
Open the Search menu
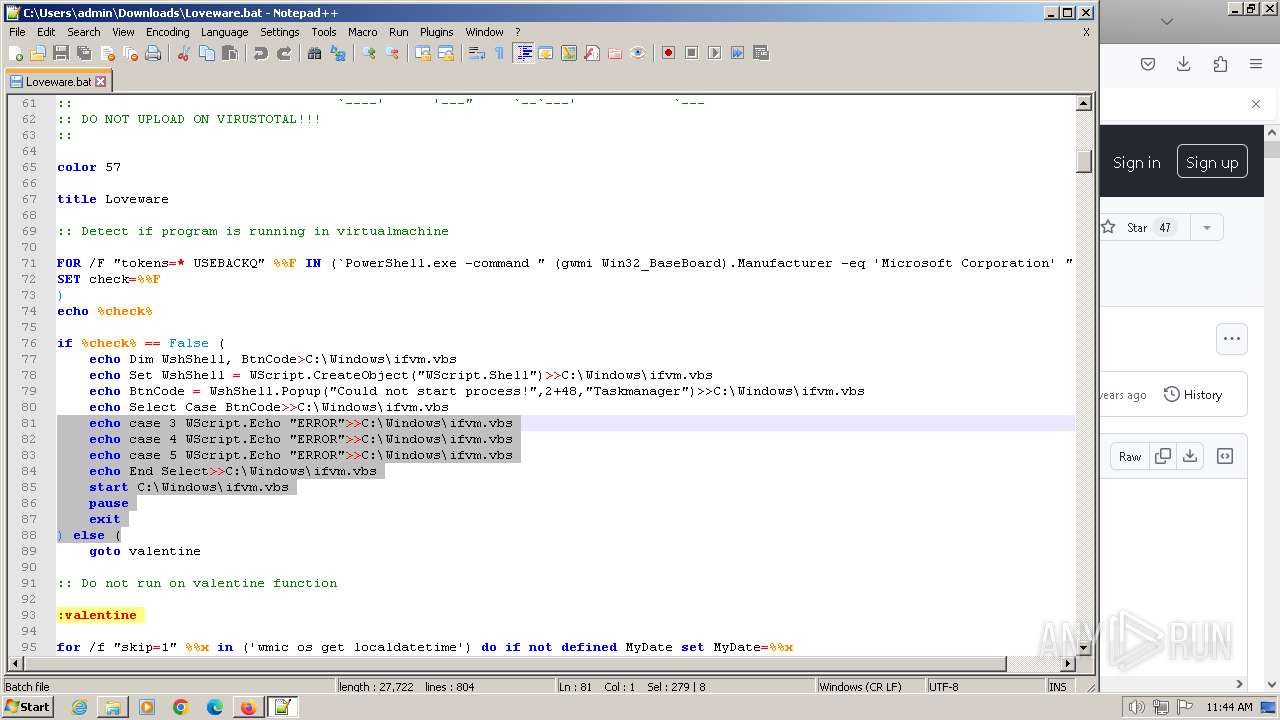click(84, 32)
